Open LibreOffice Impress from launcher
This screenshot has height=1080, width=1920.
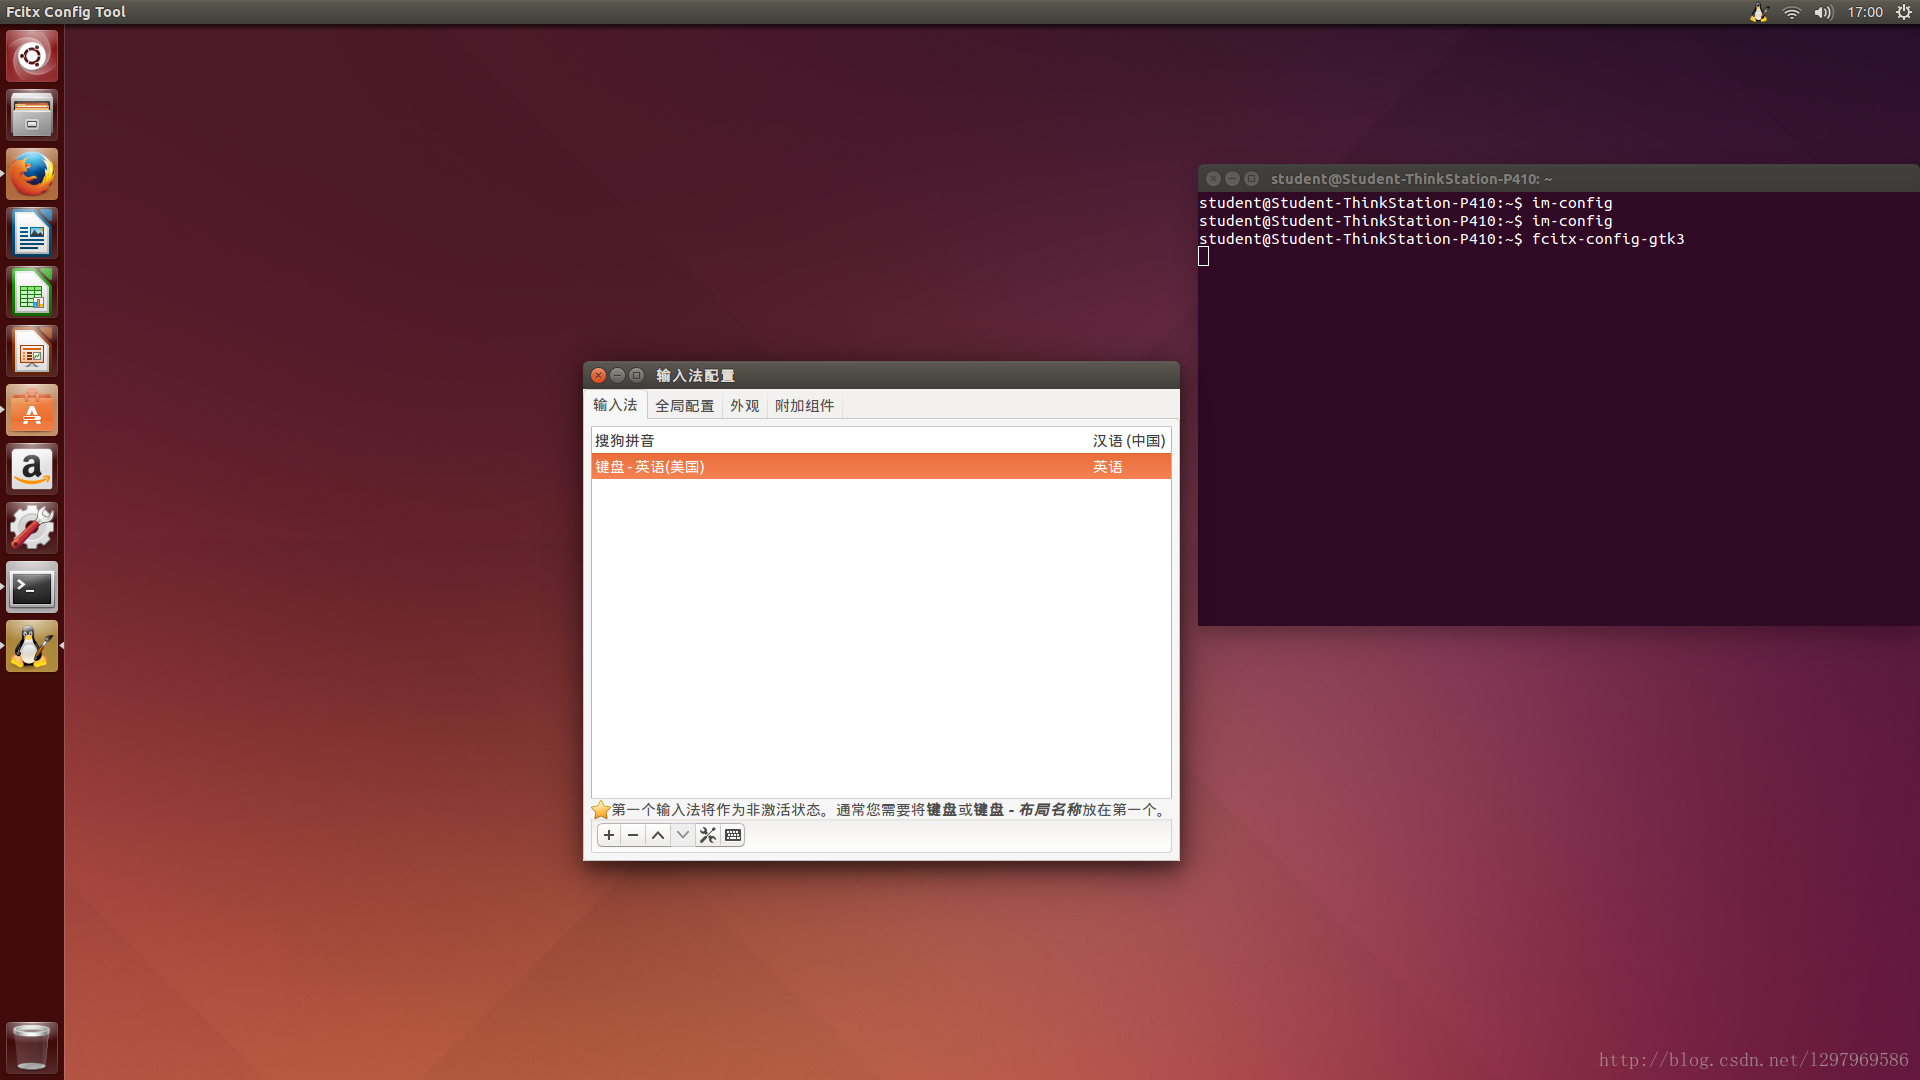click(32, 351)
